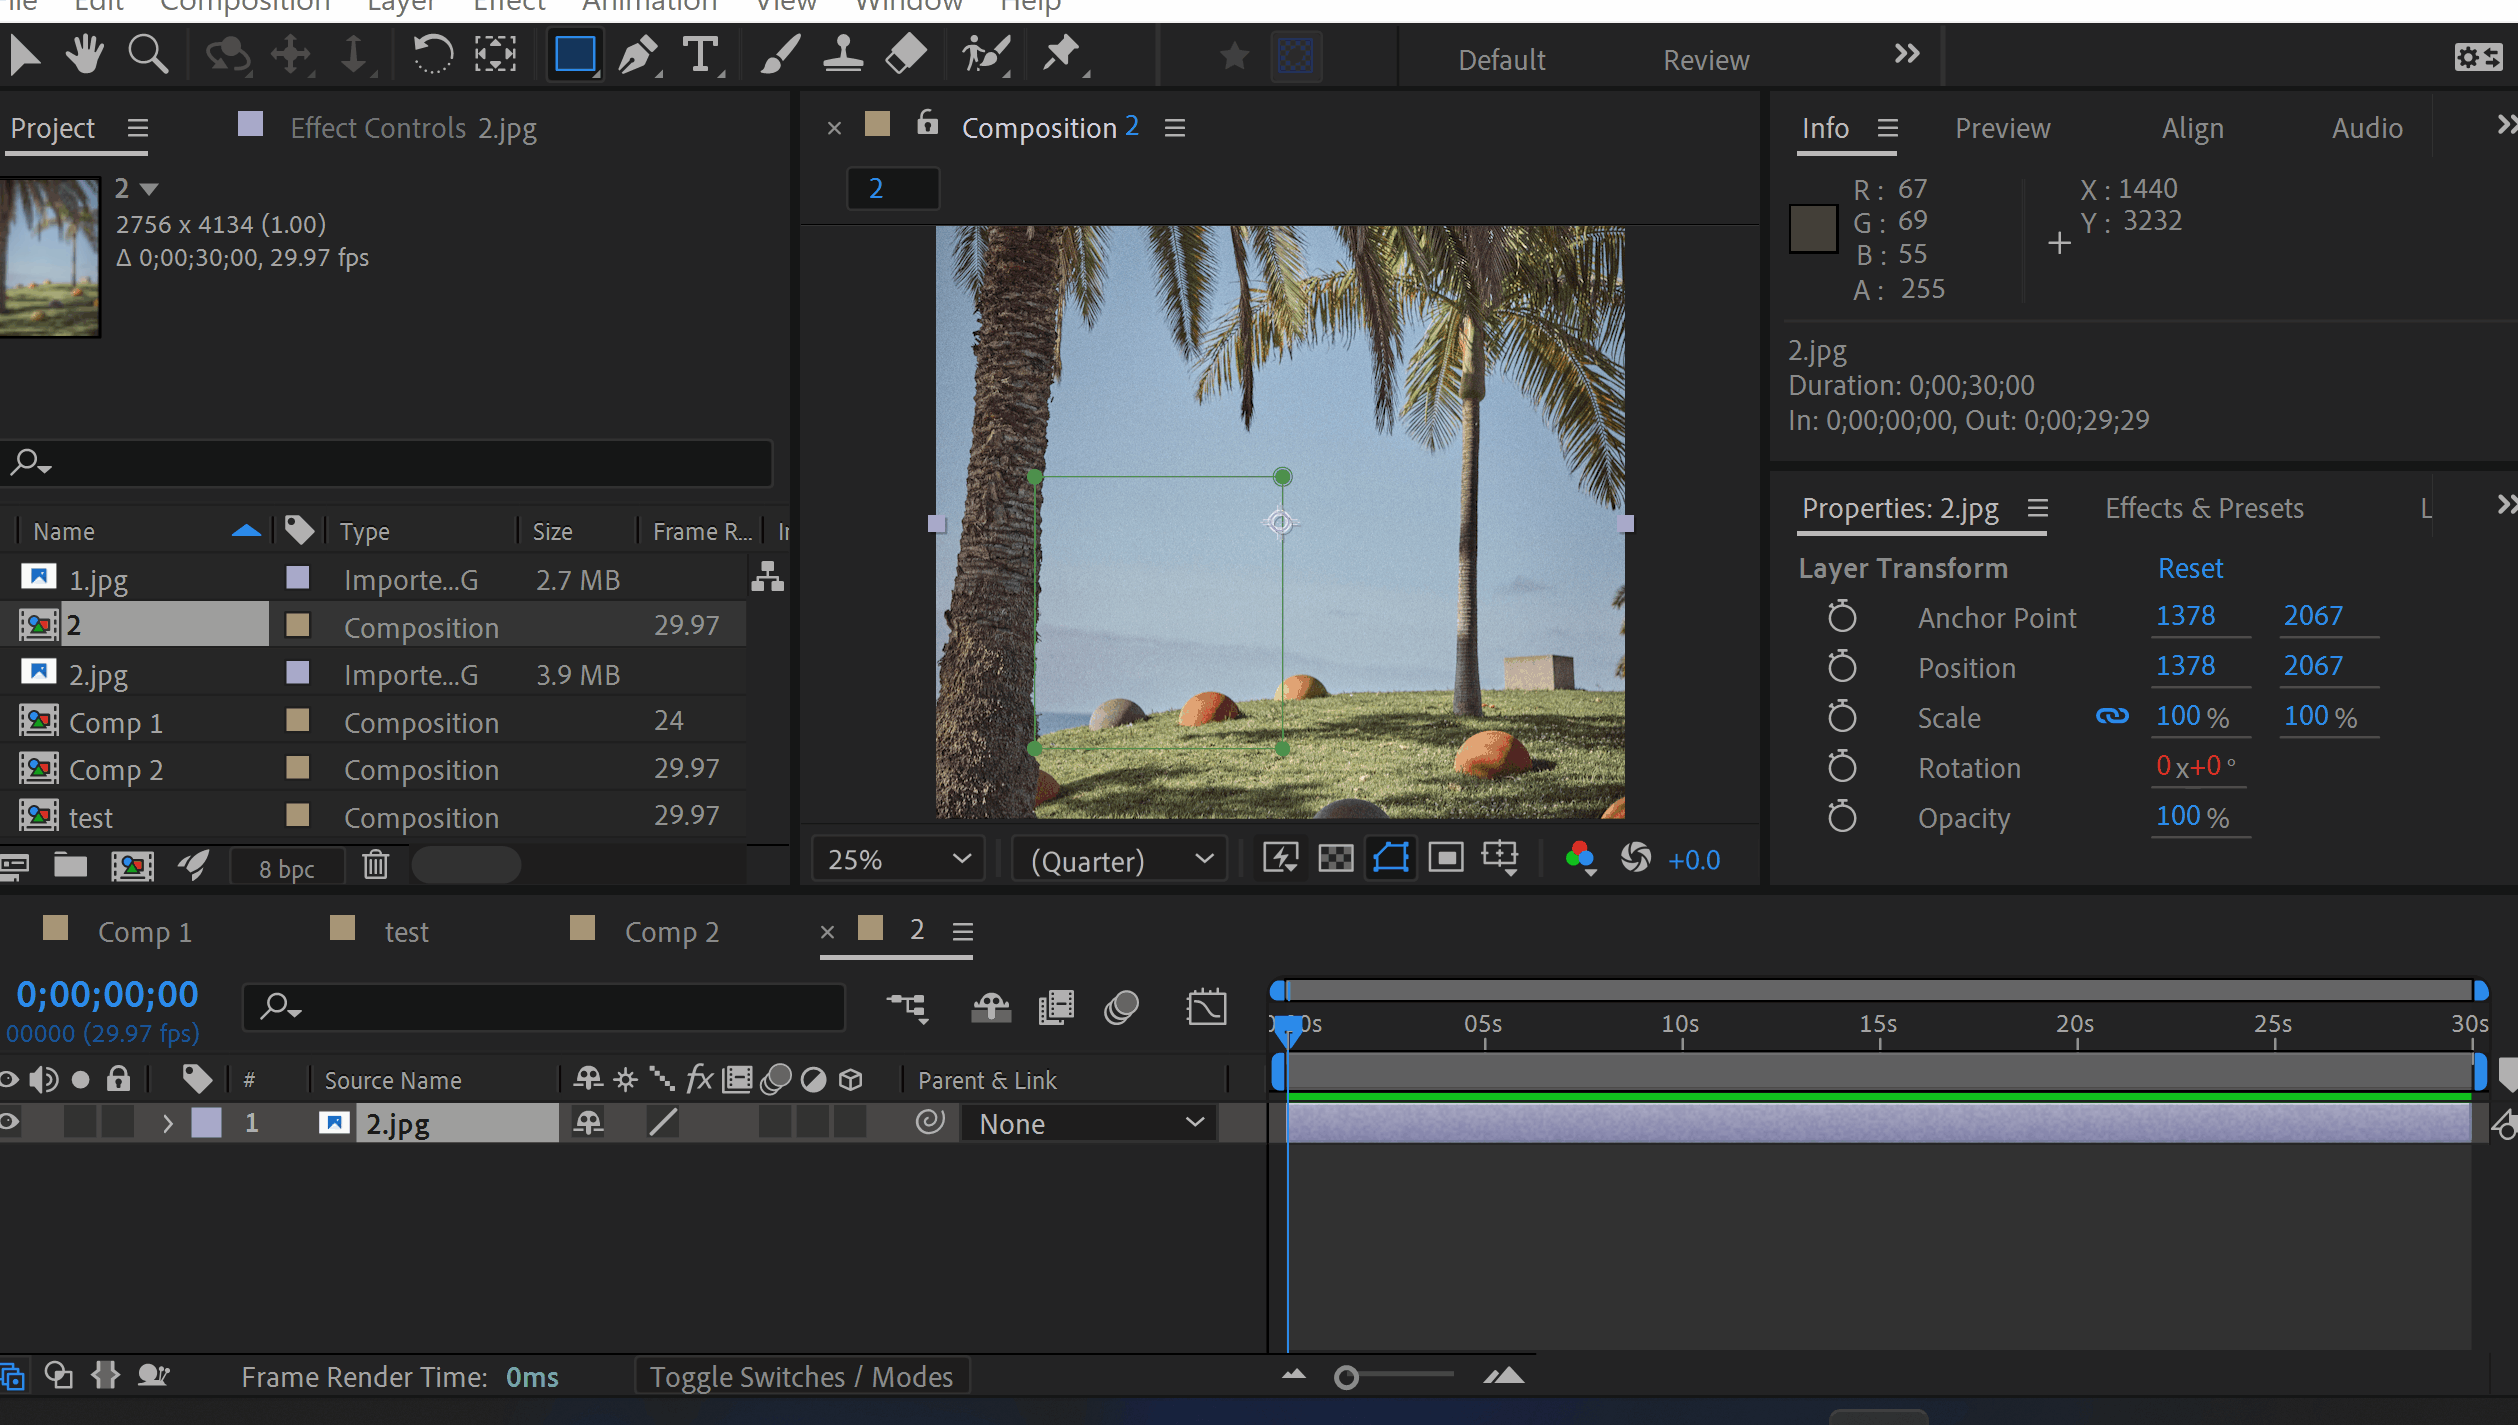Image resolution: width=2518 pixels, height=1425 pixels.
Task: Expand the 2.jpg layer properties
Action: pos(167,1124)
